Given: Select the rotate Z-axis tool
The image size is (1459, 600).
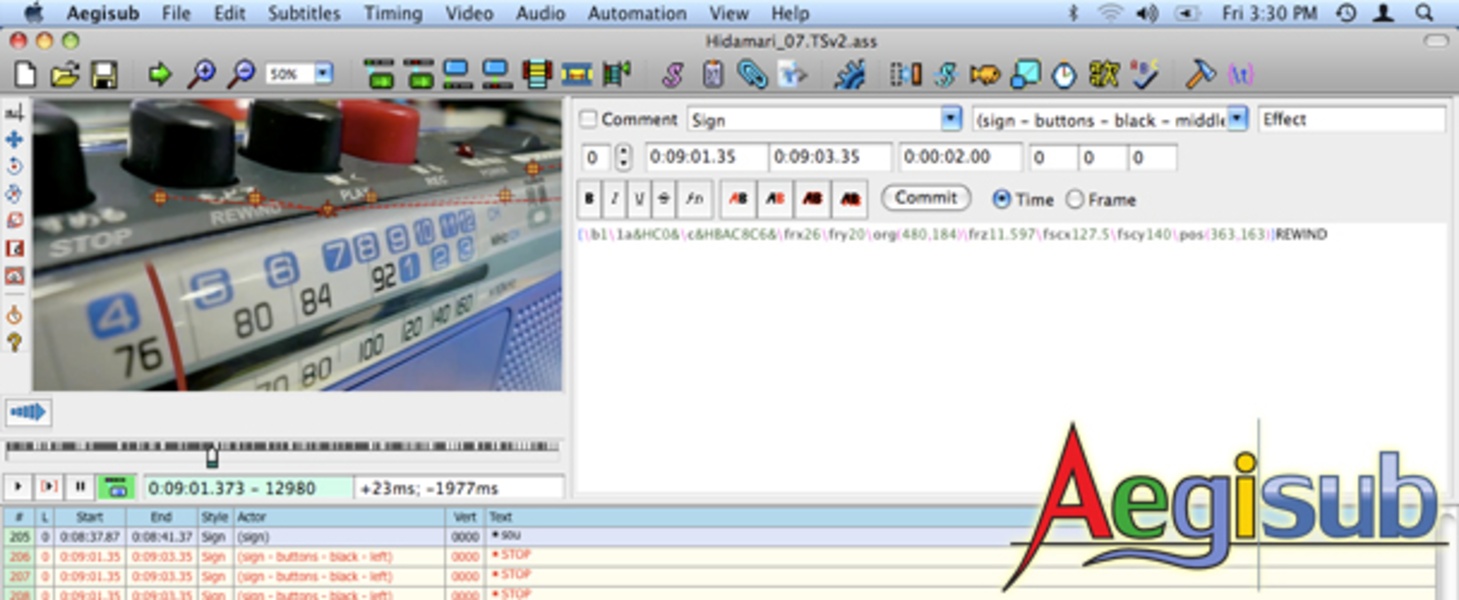Looking at the screenshot, I should pos(14,167).
